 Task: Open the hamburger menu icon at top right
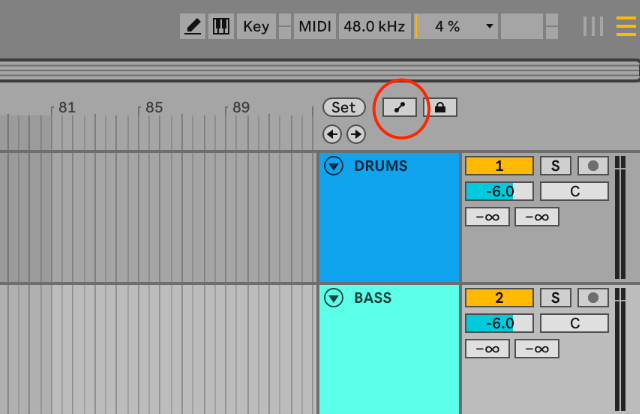(x=625, y=26)
